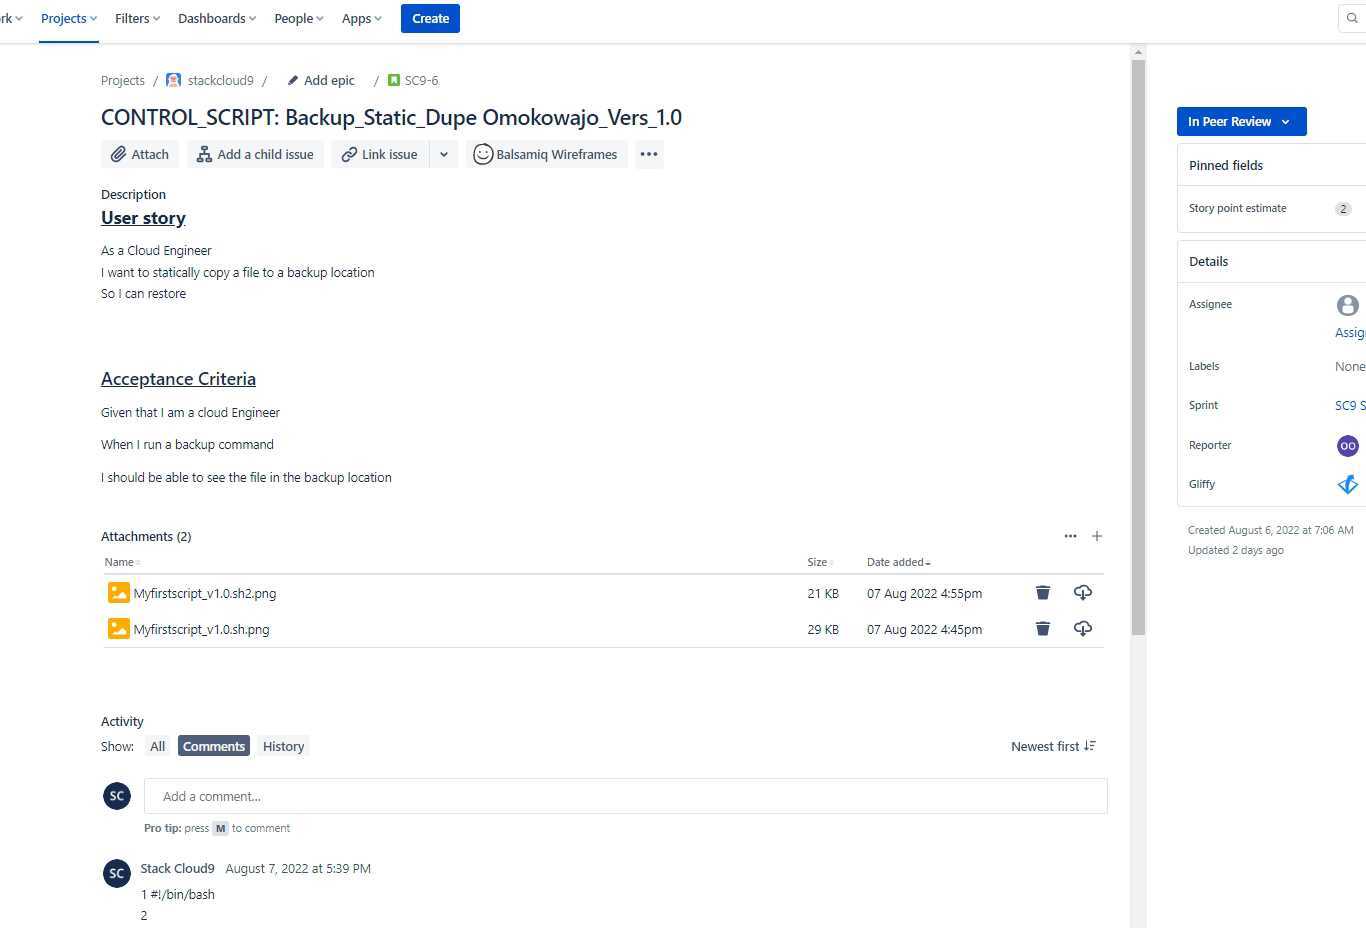Download the Myfirstscript_v1.0.sh.png attachment
The image size is (1366, 928).
(x=1082, y=628)
